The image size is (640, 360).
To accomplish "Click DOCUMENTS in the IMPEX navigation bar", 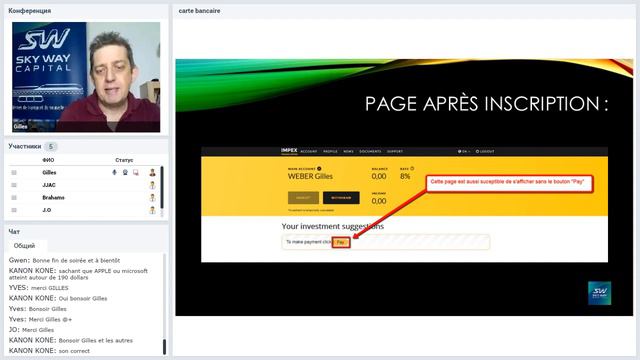I will pos(370,151).
